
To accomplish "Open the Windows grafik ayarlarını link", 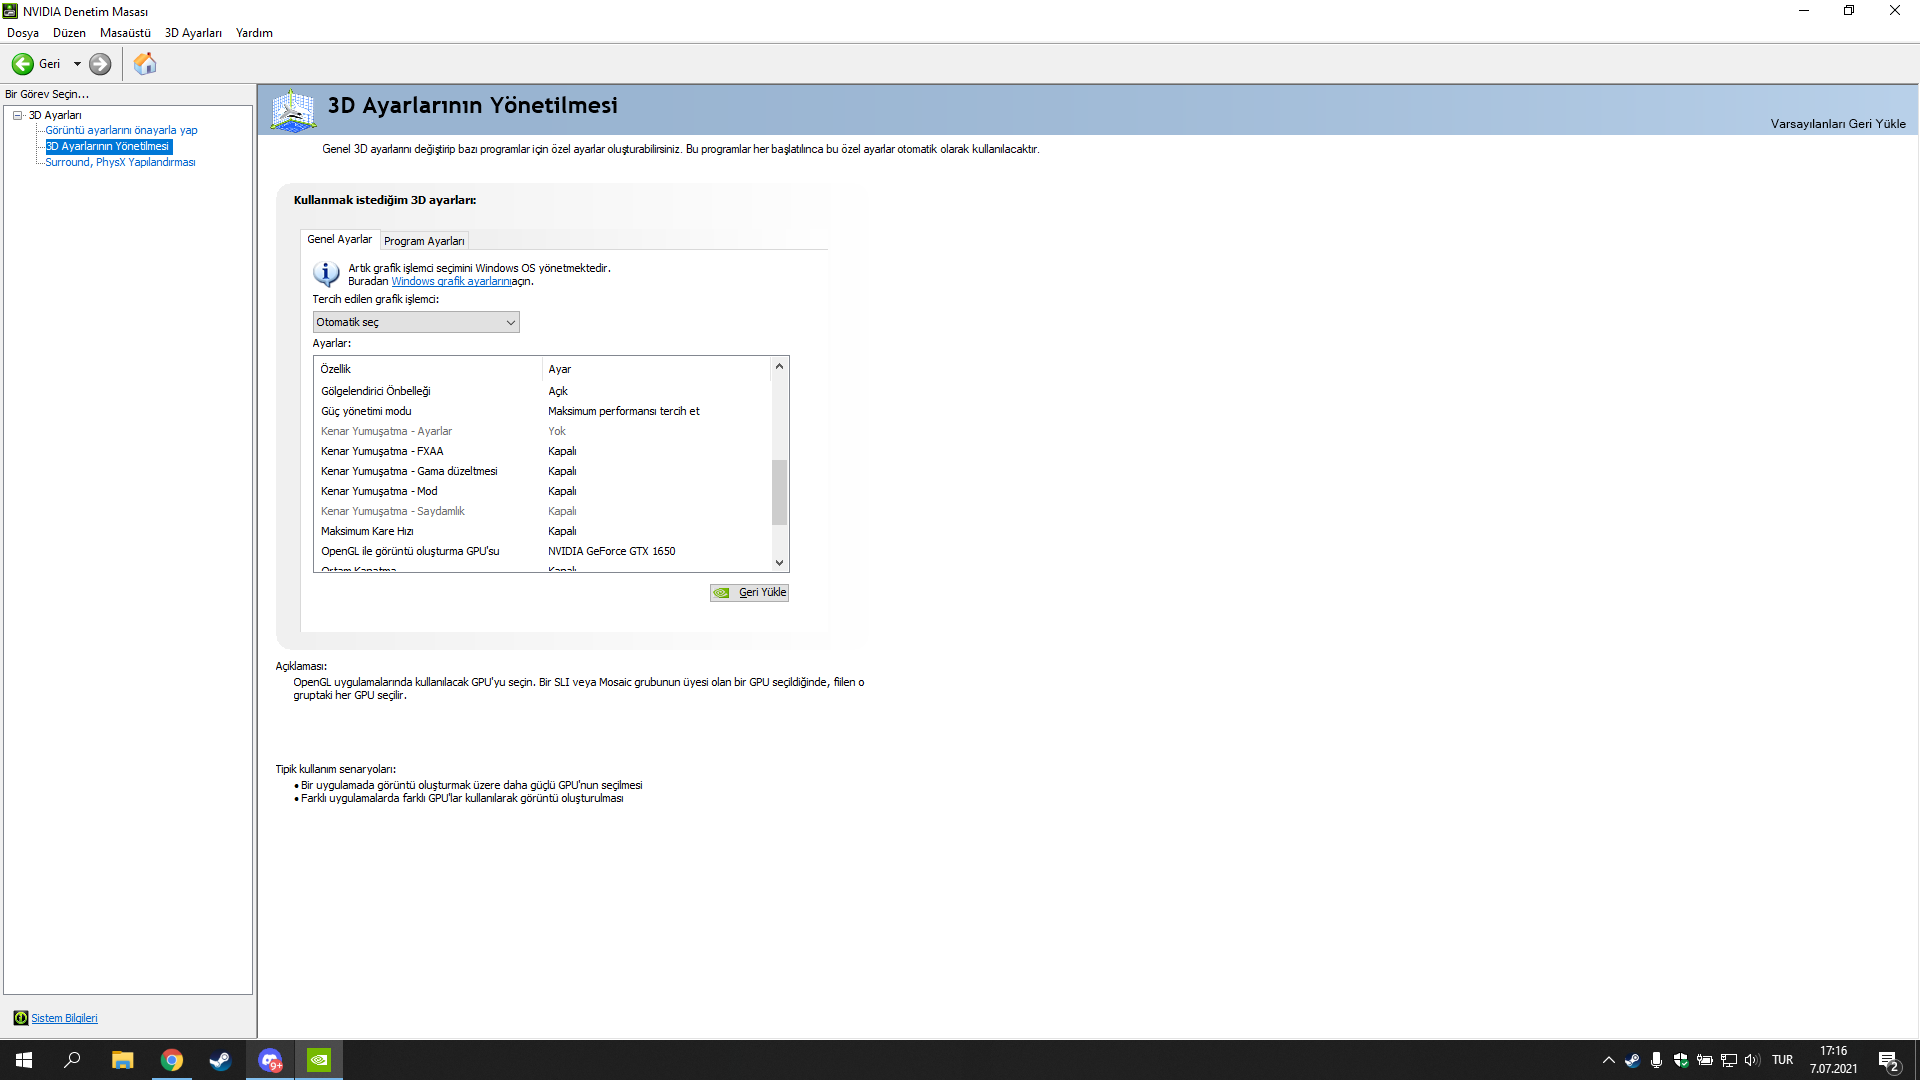I will pos(451,282).
